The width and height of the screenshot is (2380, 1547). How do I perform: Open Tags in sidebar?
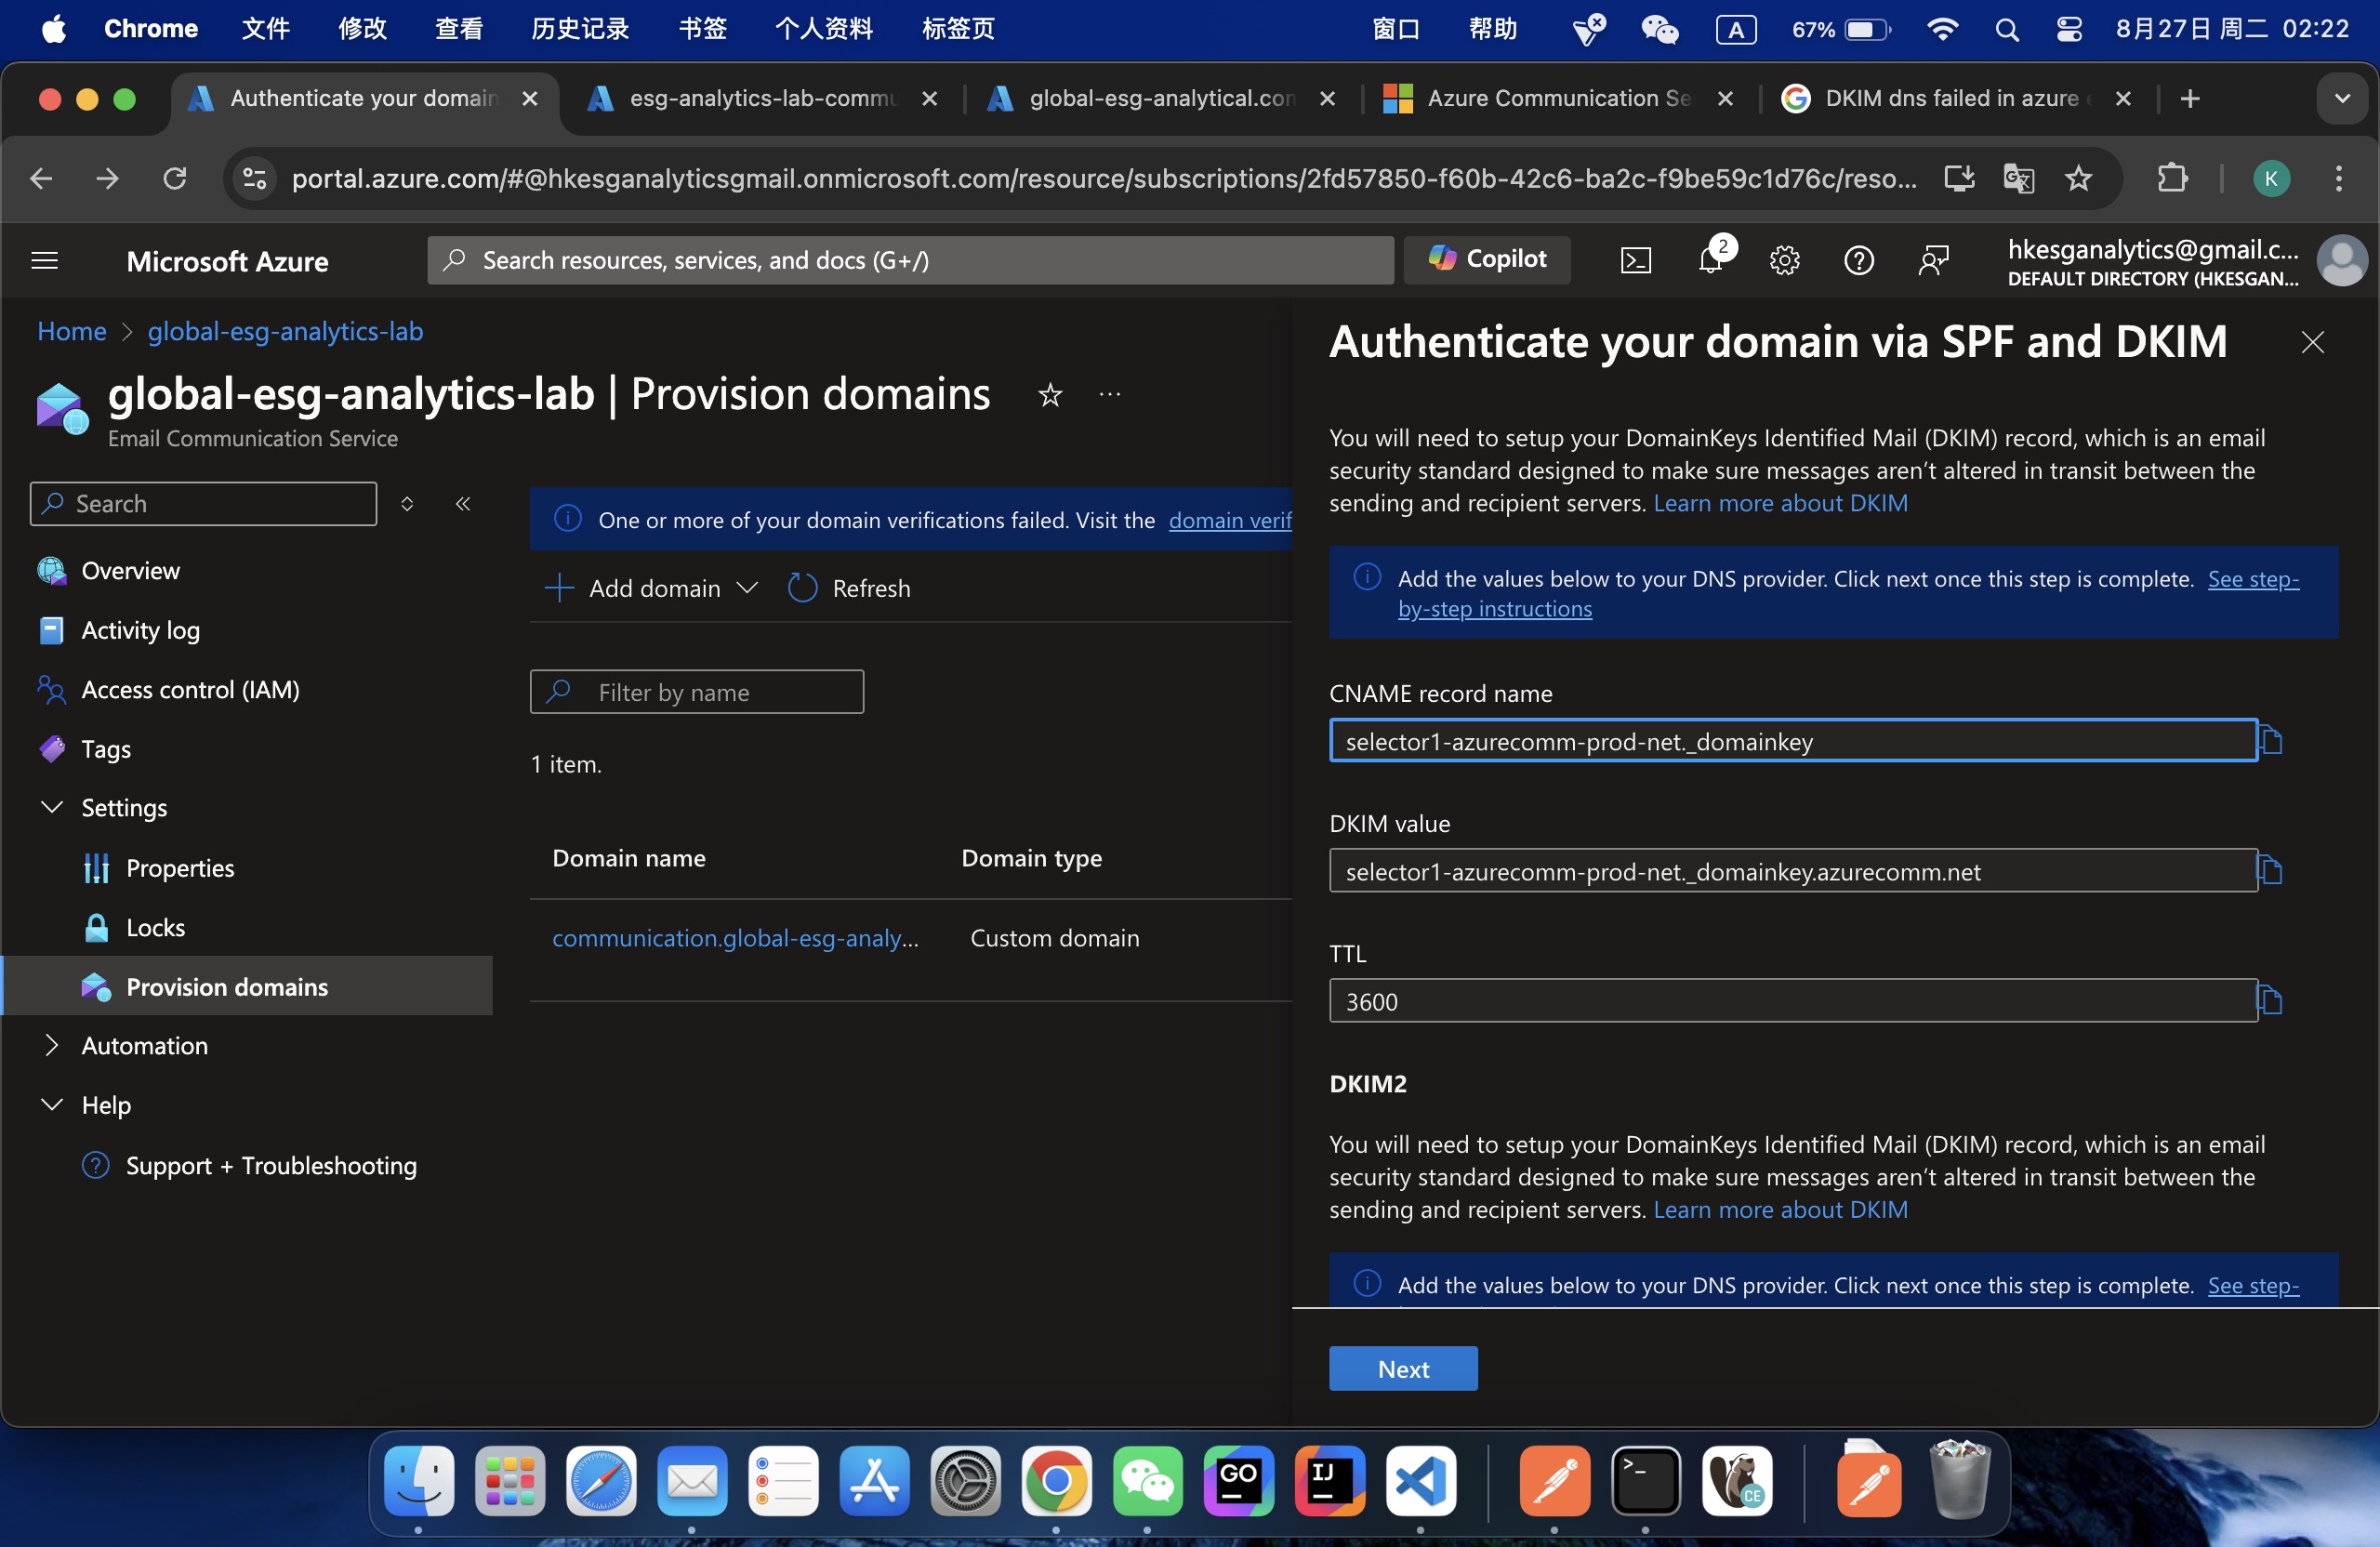pyautogui.click(x=105, y=749)
